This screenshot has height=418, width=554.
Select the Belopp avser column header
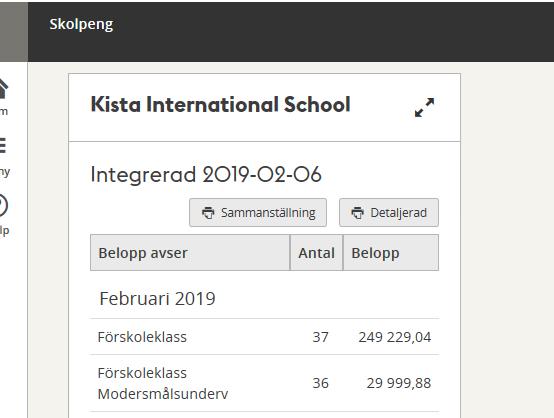tap(190, 253)
